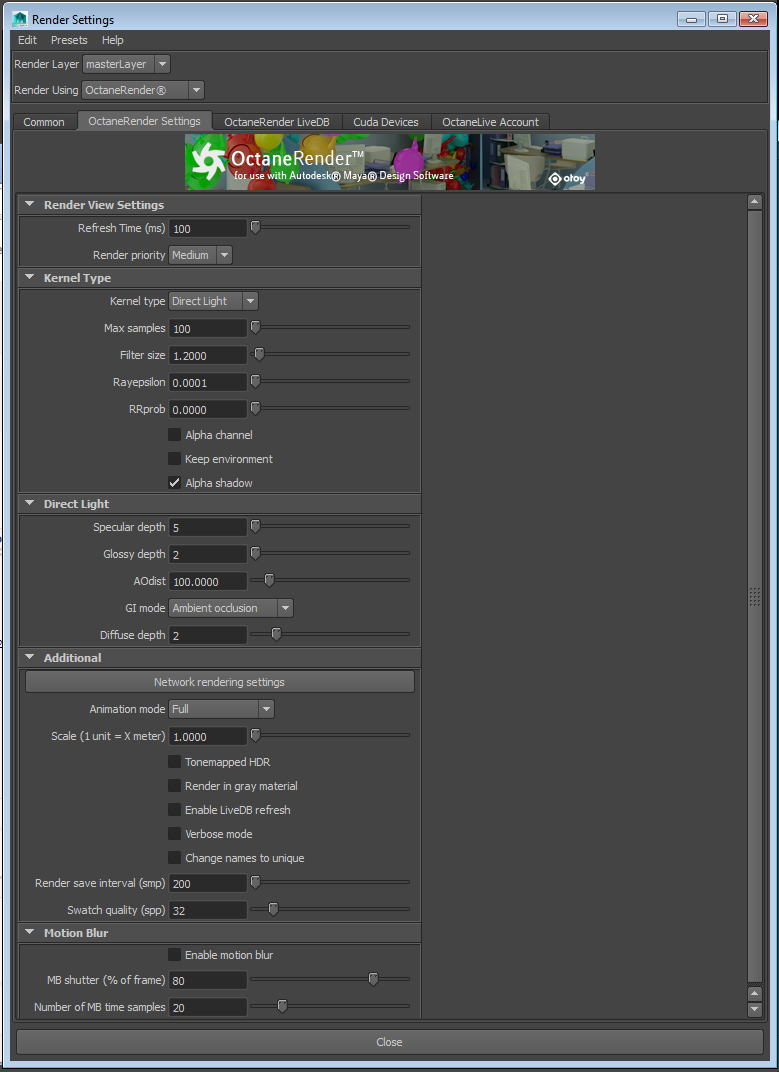Click the Max samples slider handle
This screenshot has height=1072, width=779.
tap(255, 327)
